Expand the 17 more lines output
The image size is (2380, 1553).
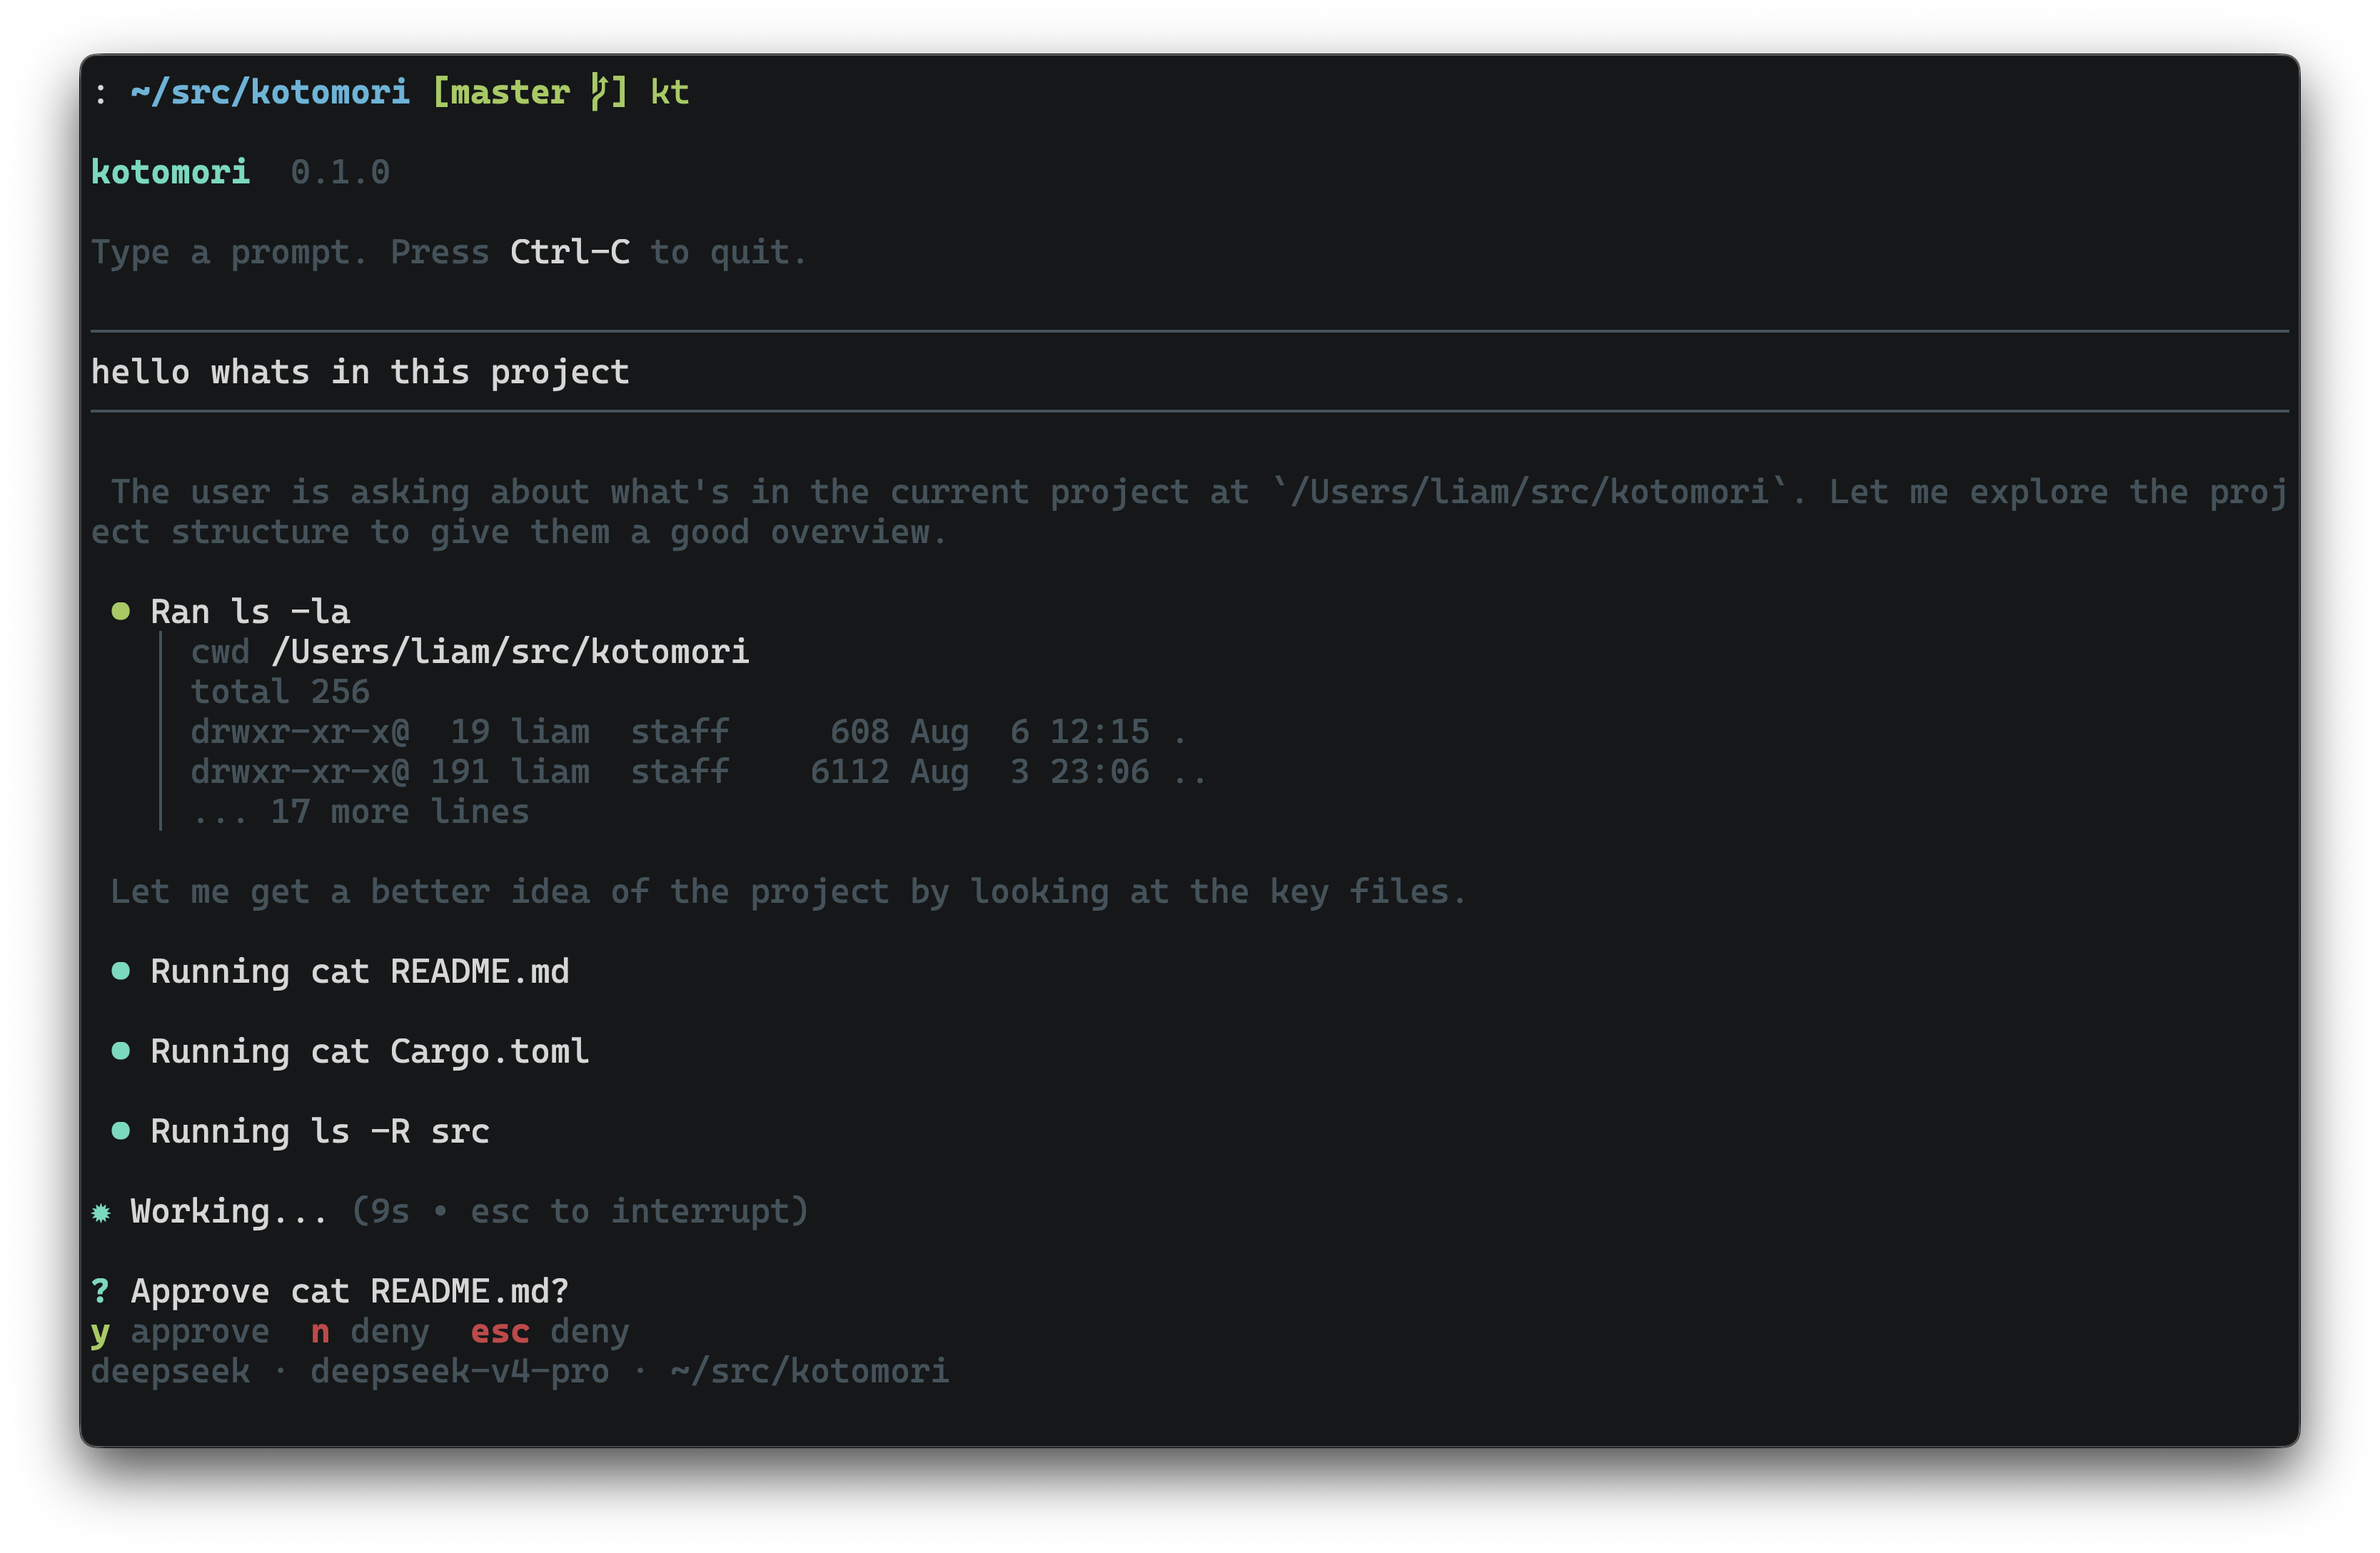coord(360,812)
